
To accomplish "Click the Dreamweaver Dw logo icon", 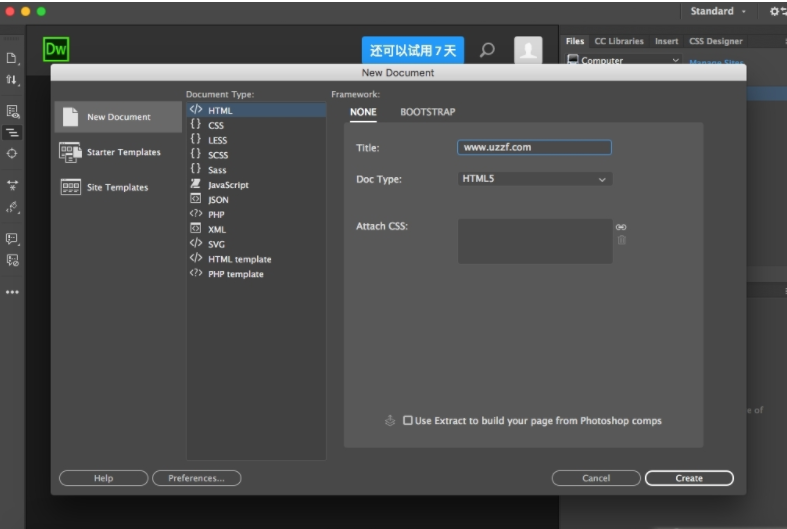I will [x=56, y=49].
